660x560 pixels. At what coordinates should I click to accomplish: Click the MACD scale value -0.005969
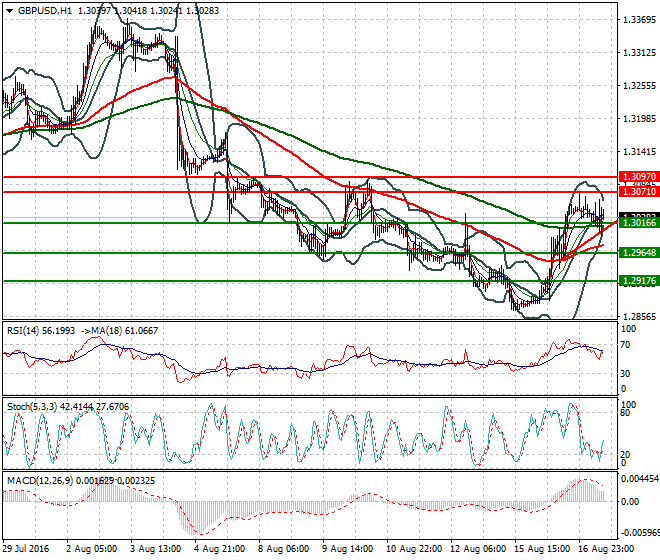640,533
